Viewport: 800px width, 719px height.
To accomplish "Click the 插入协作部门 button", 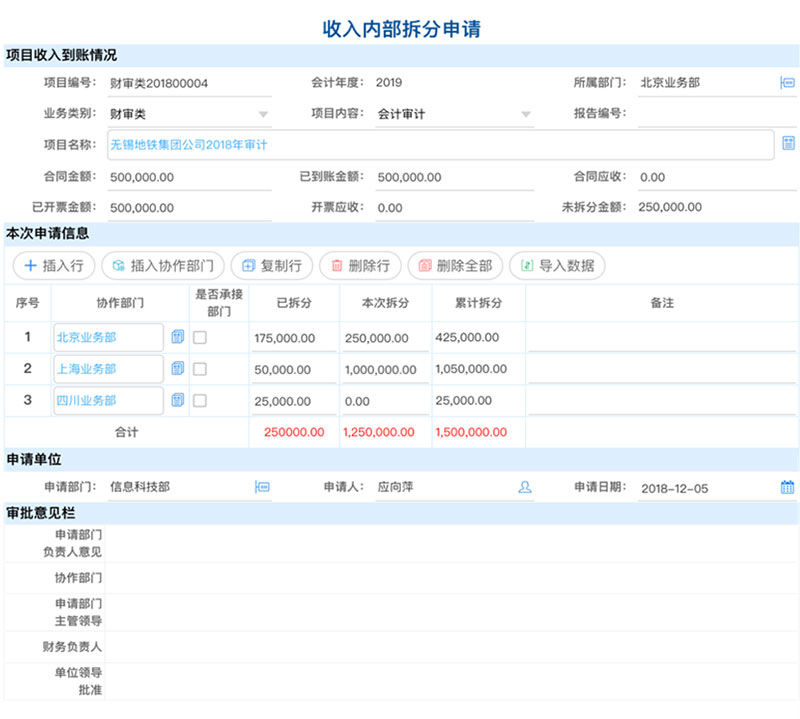I will coord(163,266).
